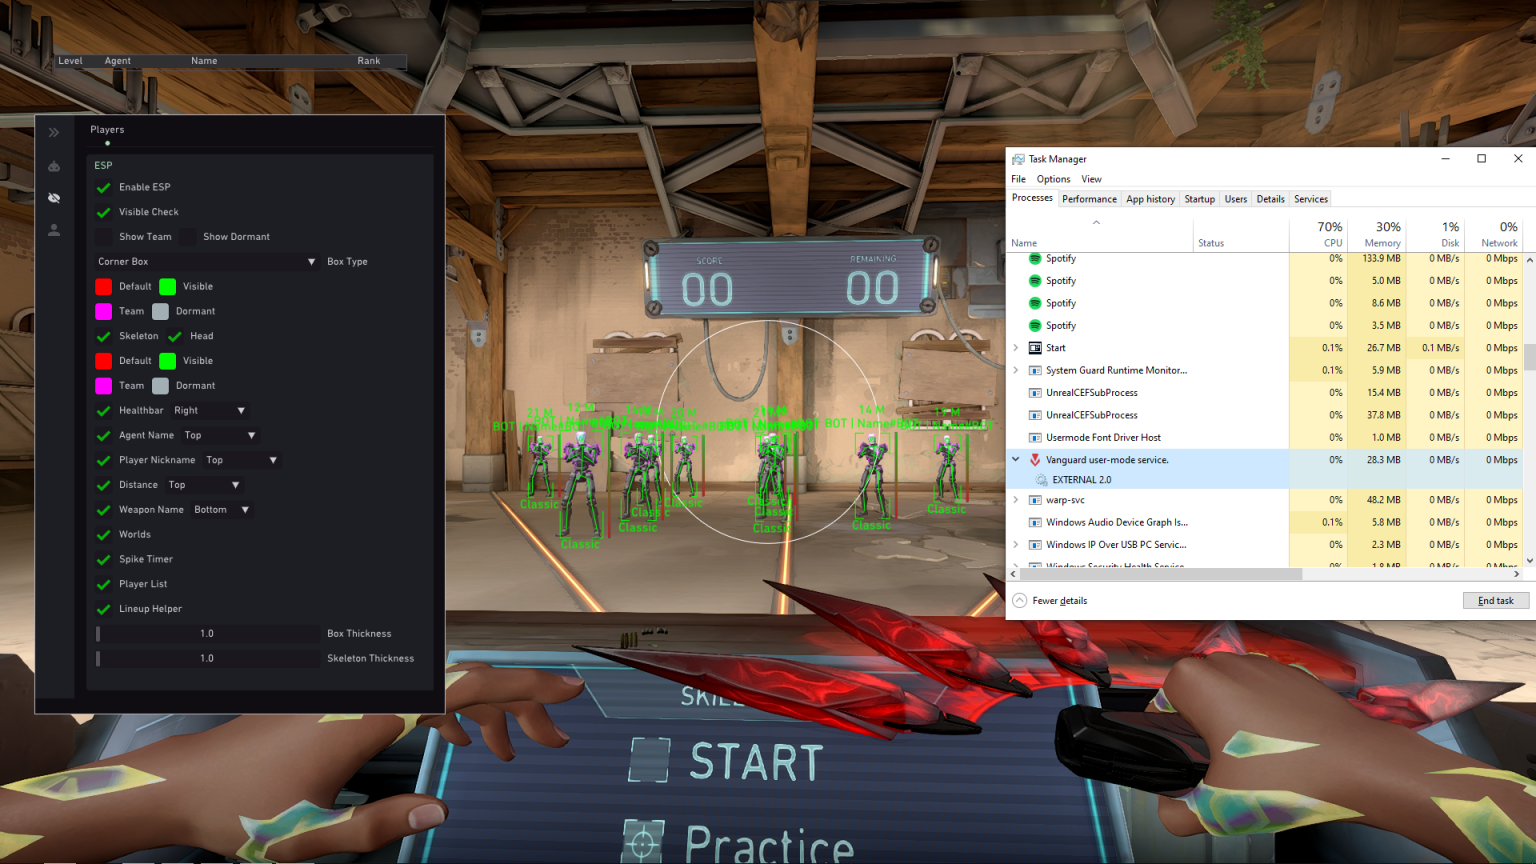Click Spotify icon in the 3.5 MB row
This screenshot has width=1536, height=864.
[1035, 326]
